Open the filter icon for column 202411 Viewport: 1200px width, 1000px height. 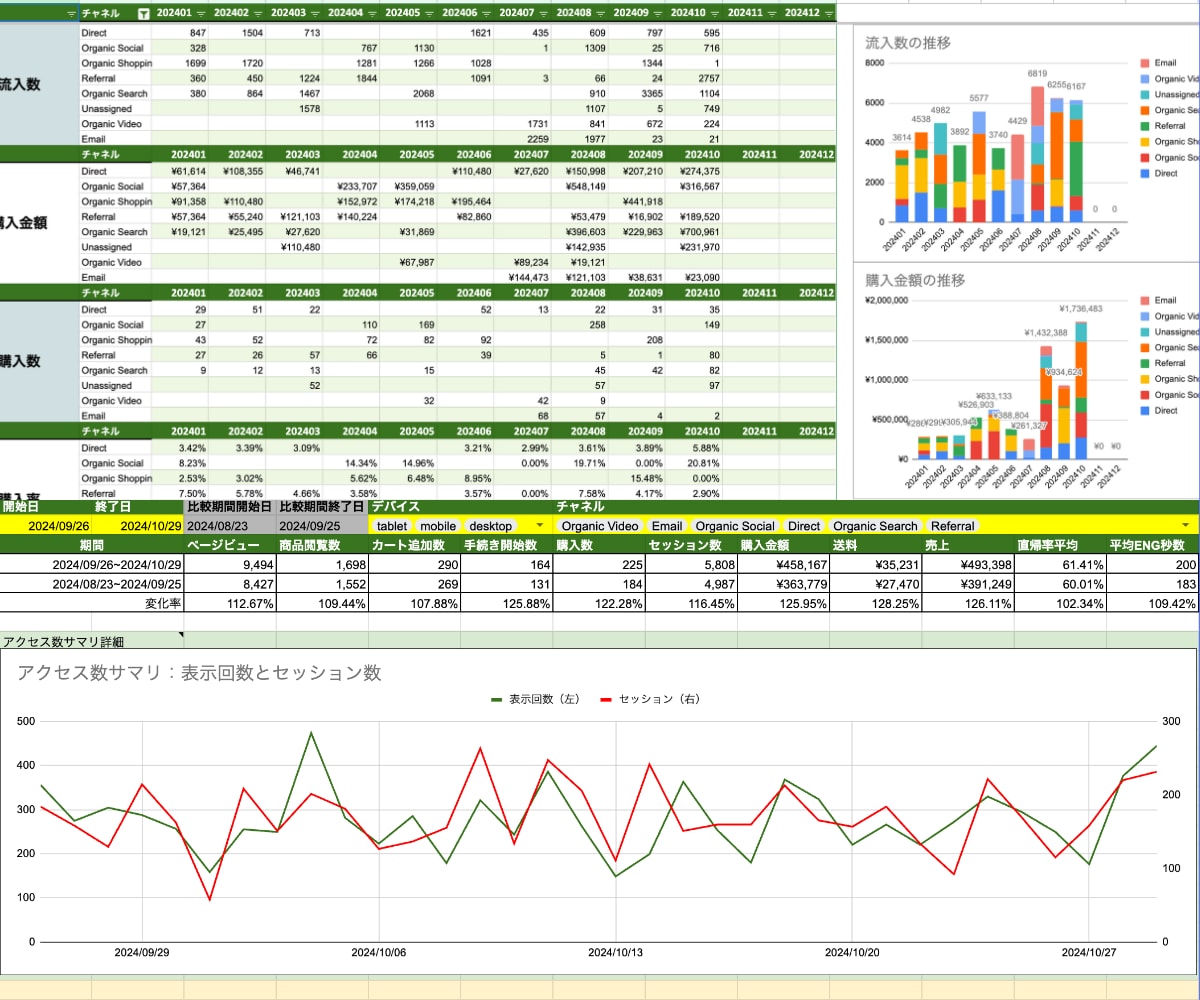772,14
